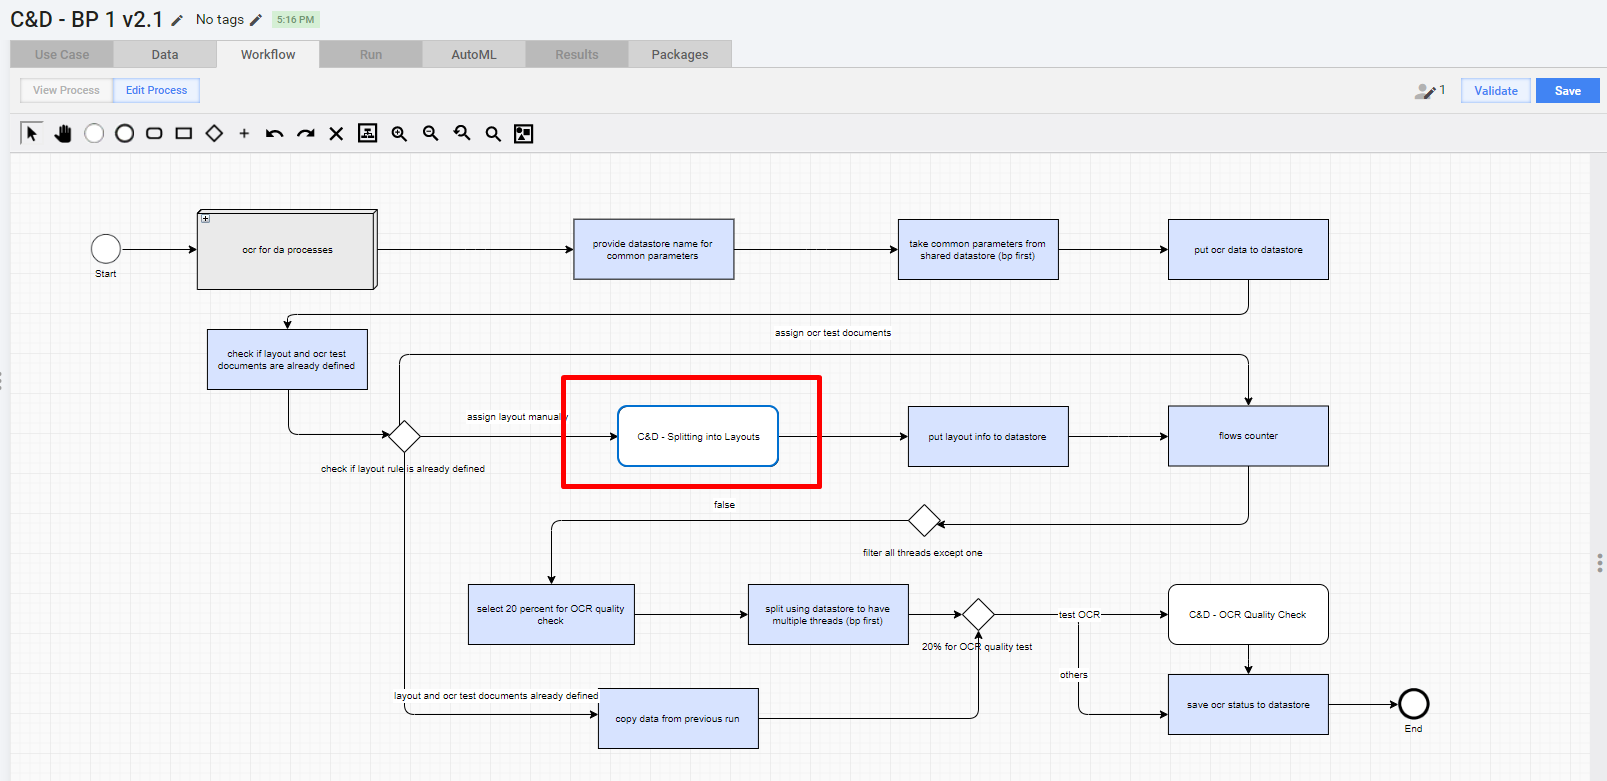Click the No tags label
Image resolution: width=1607 pixels, height=781 pixels.
(x=220, y=20)
